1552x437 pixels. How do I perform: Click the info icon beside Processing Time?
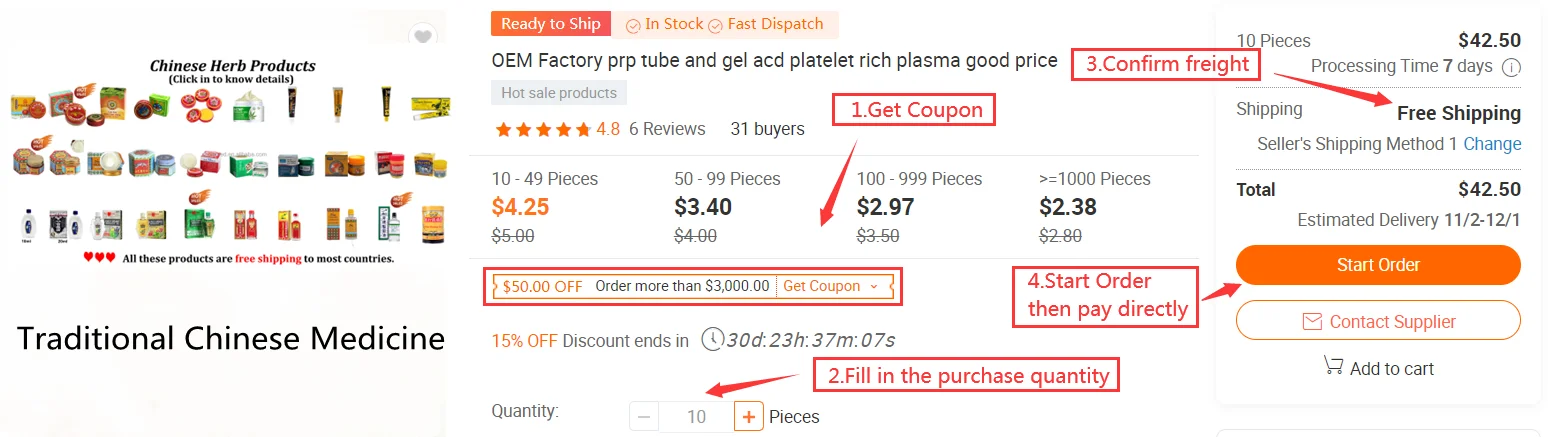1511,67
